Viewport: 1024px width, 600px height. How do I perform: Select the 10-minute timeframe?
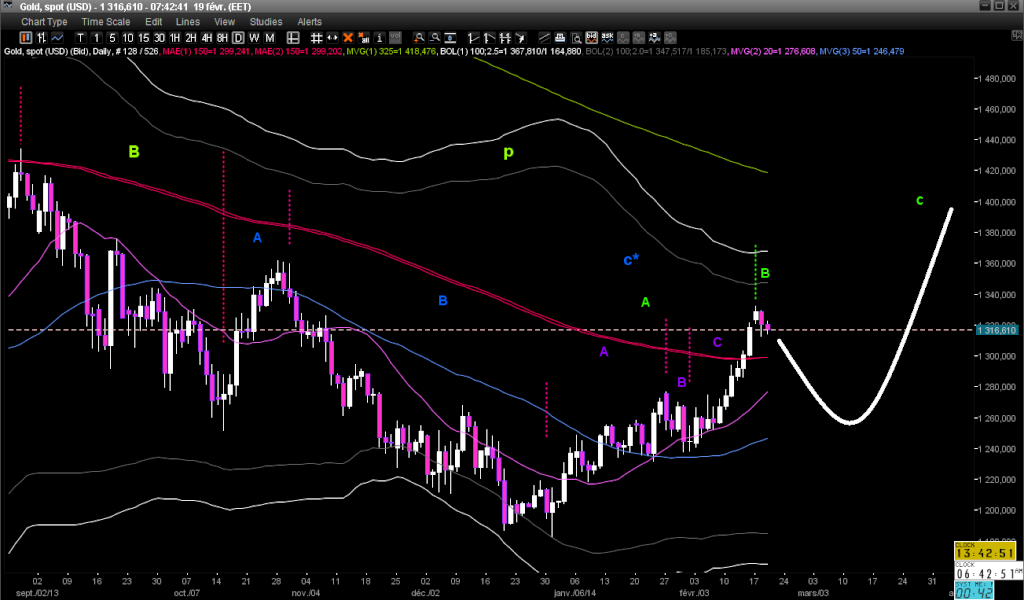tap(128, 38)
